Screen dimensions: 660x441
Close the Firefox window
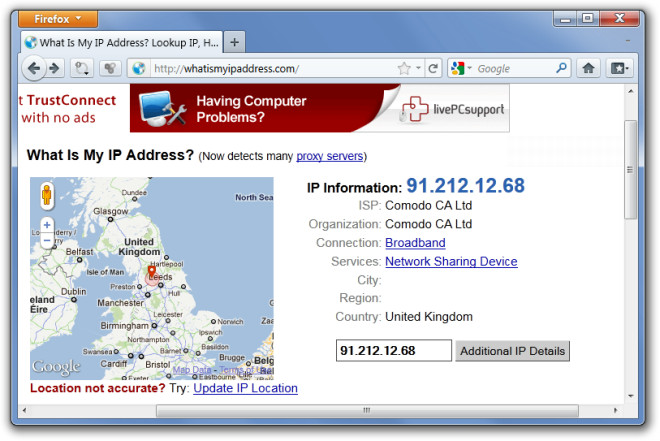click(619, 19)
